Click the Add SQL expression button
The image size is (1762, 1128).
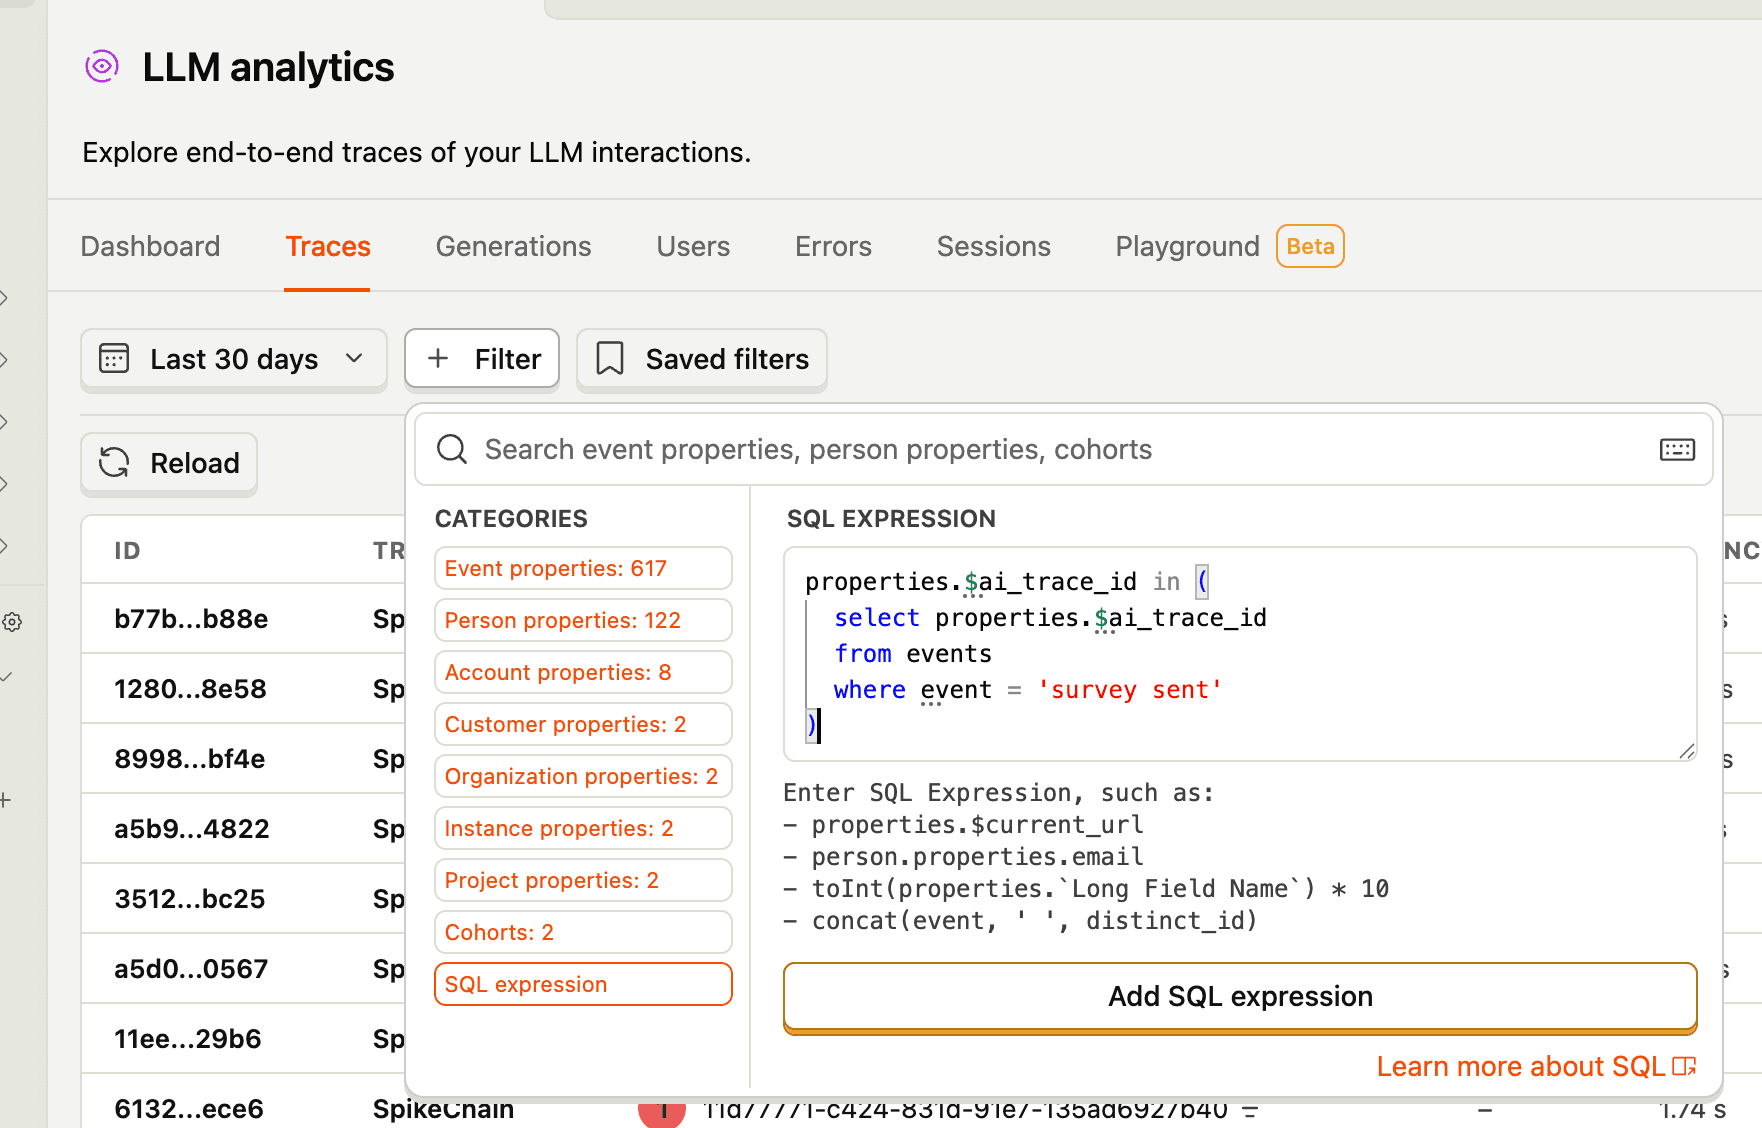click(x=1239, y=996)
